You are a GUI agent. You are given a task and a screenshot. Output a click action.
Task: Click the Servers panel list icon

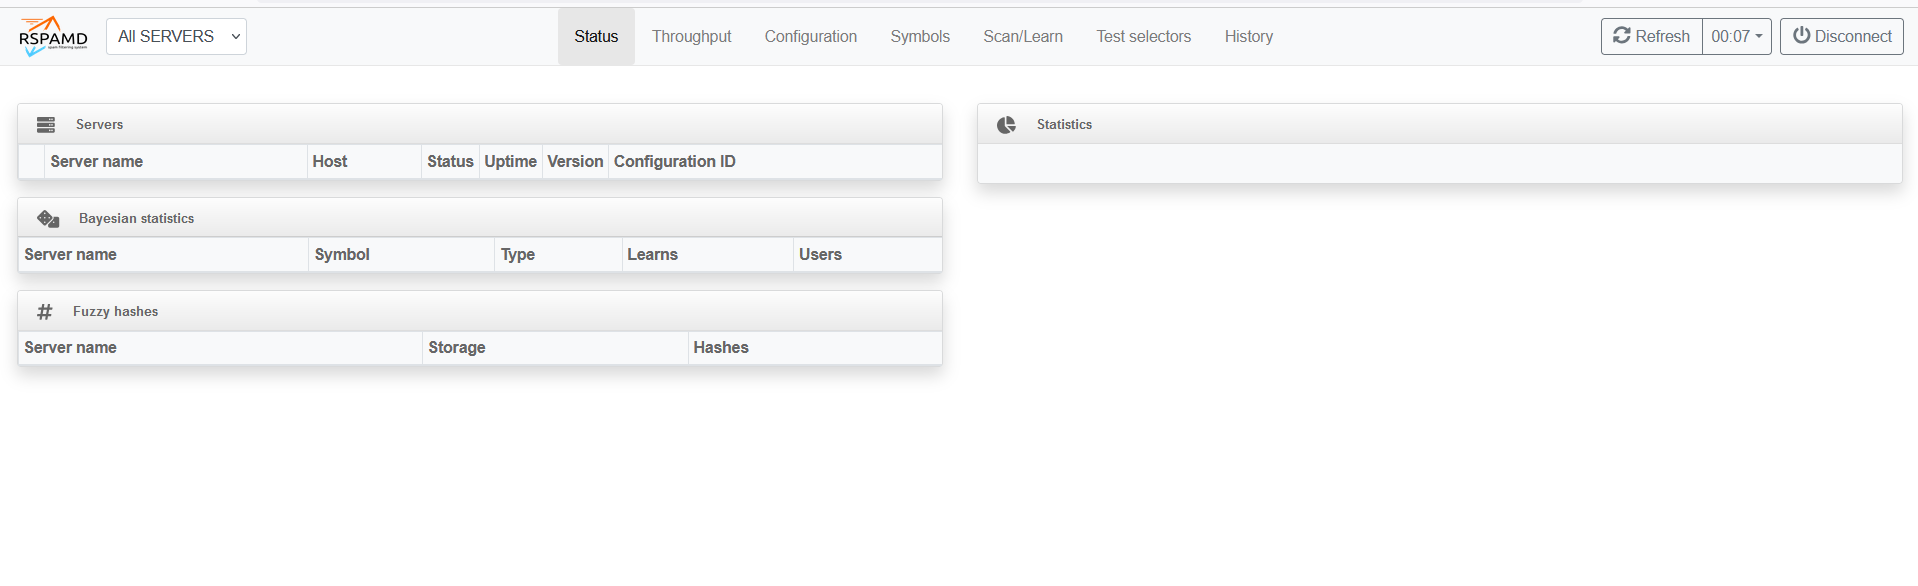[46, 125]
